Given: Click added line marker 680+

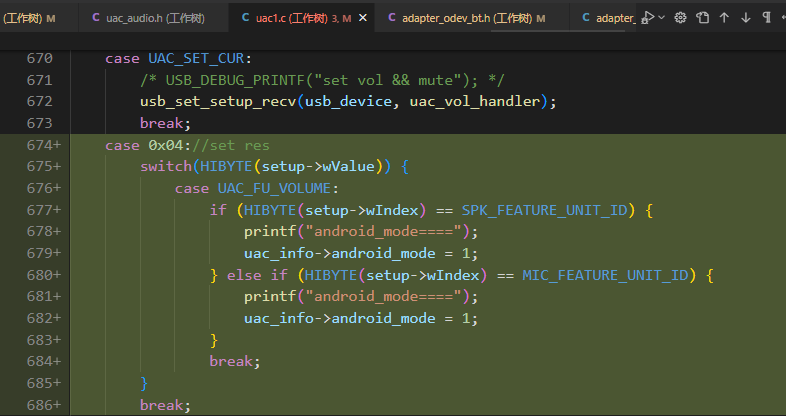Looking at the screenshot, I should (x=44, y=275).
